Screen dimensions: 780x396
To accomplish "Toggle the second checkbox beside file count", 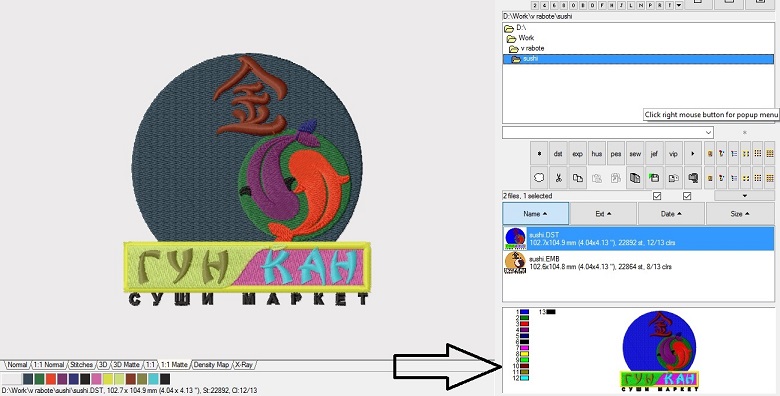I will [687, 196].
